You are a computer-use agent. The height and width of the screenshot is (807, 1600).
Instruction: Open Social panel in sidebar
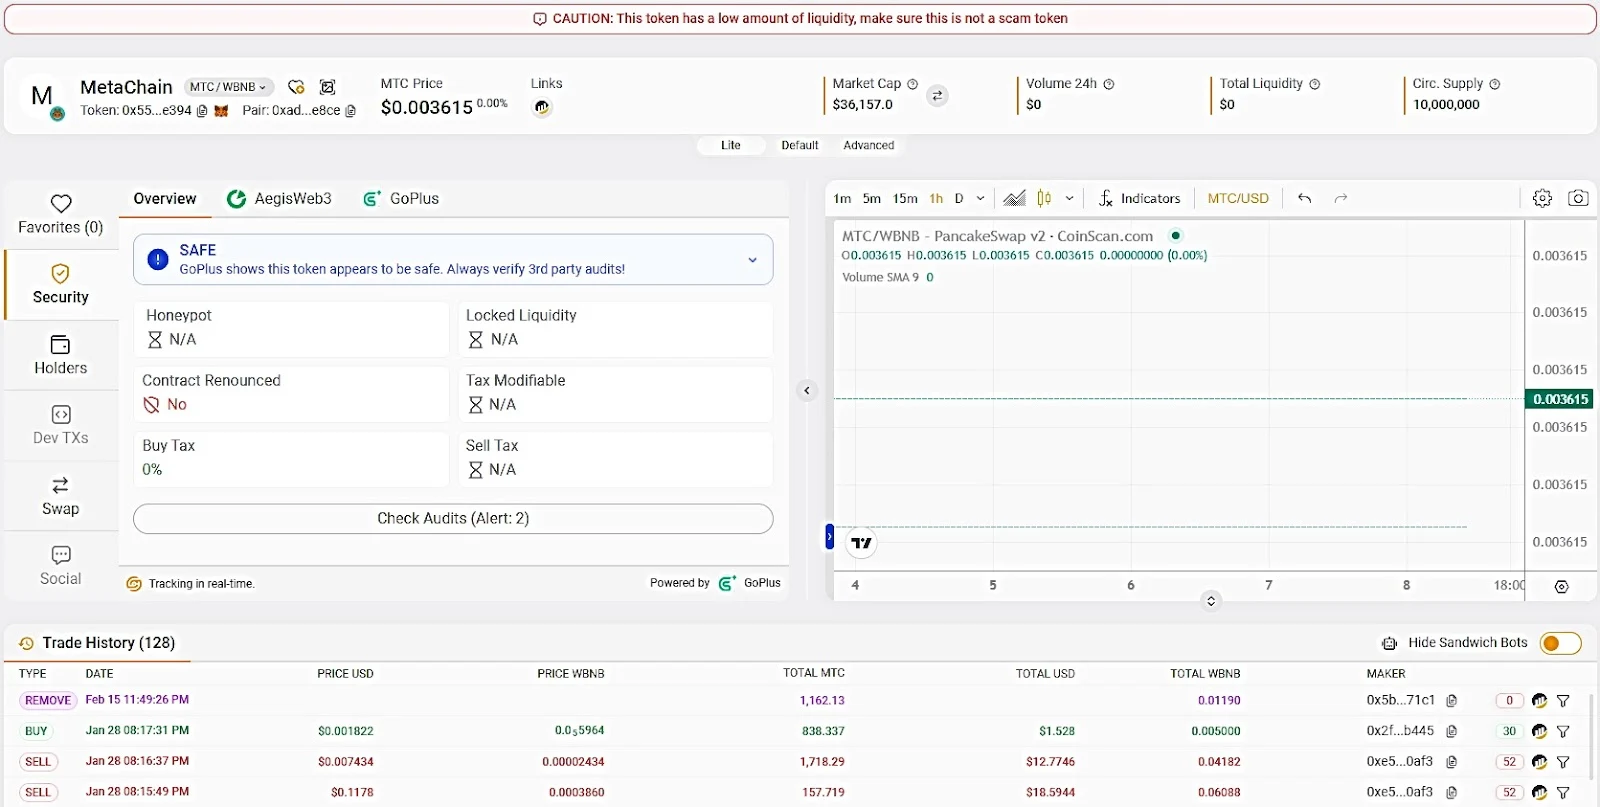tap(61, 566)
